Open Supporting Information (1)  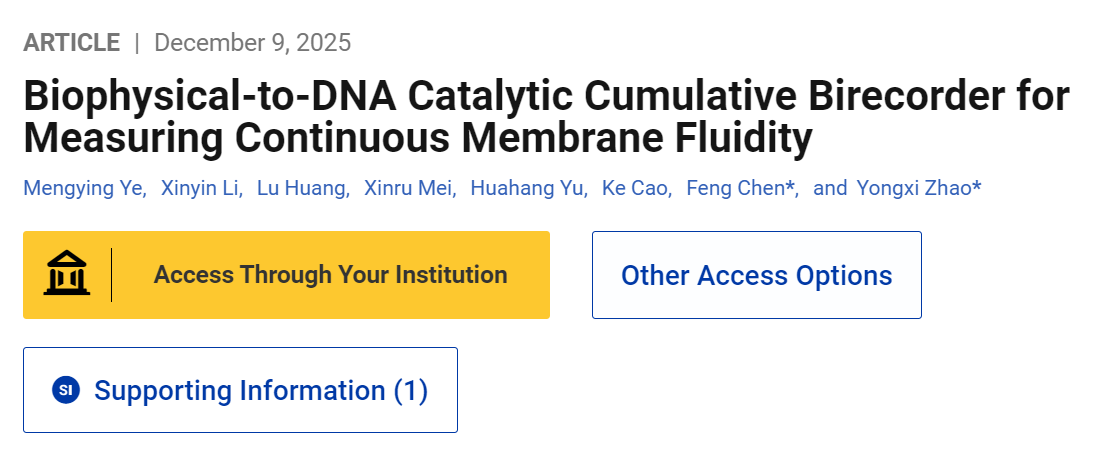[260, 390]
